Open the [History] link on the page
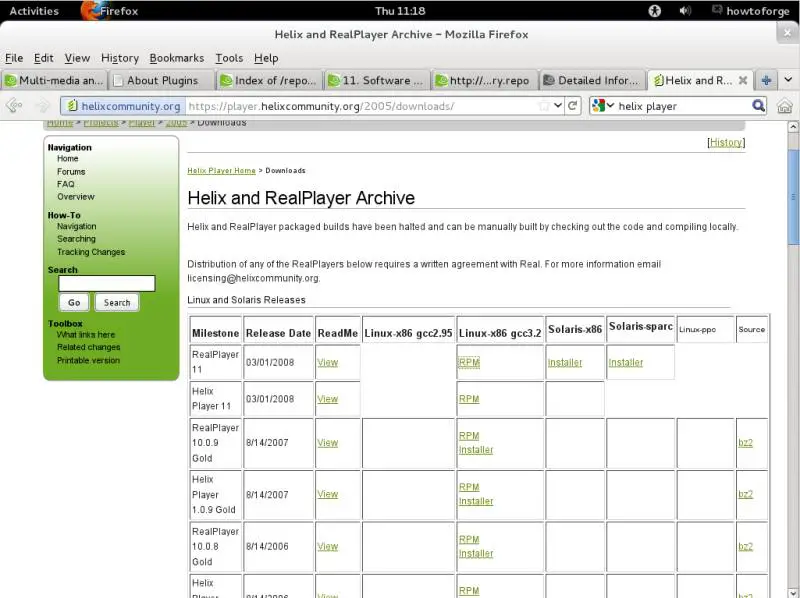The height and width of the screenshot is (598, 800). click(726, 142)
